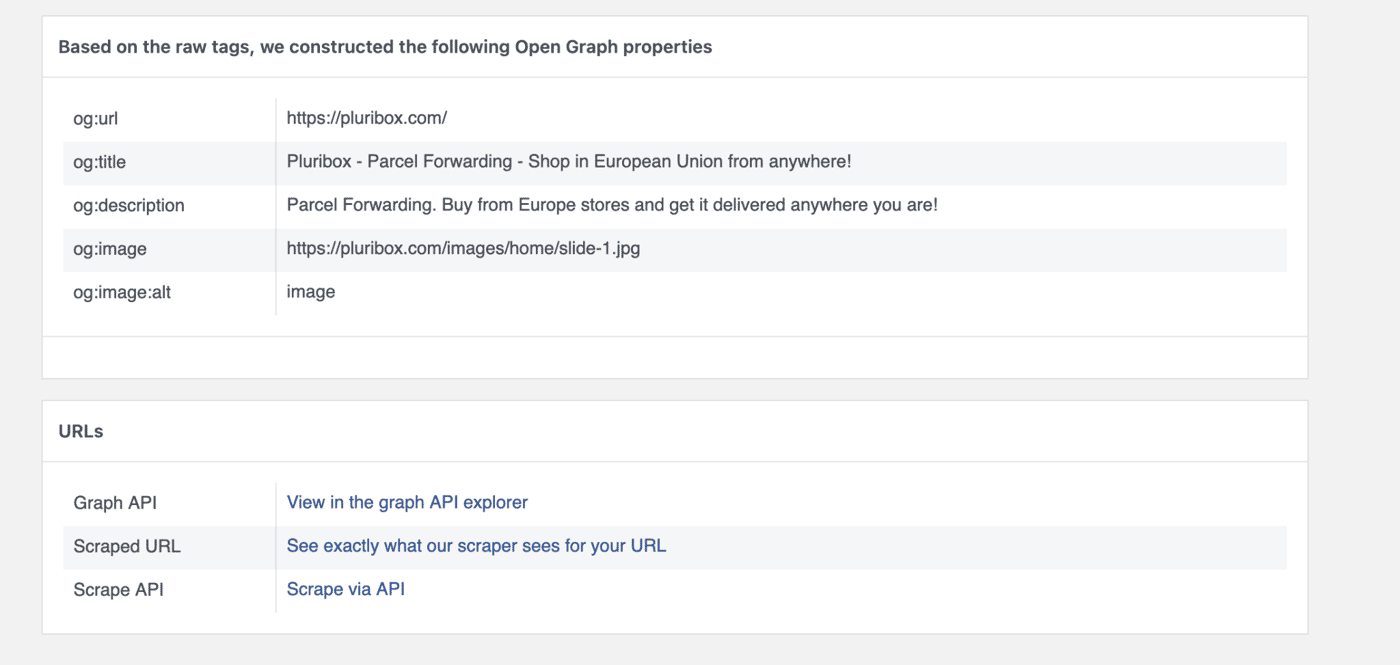Open the 'Scrape via API' link
1400x665 pixels.
tap(346, 589)
